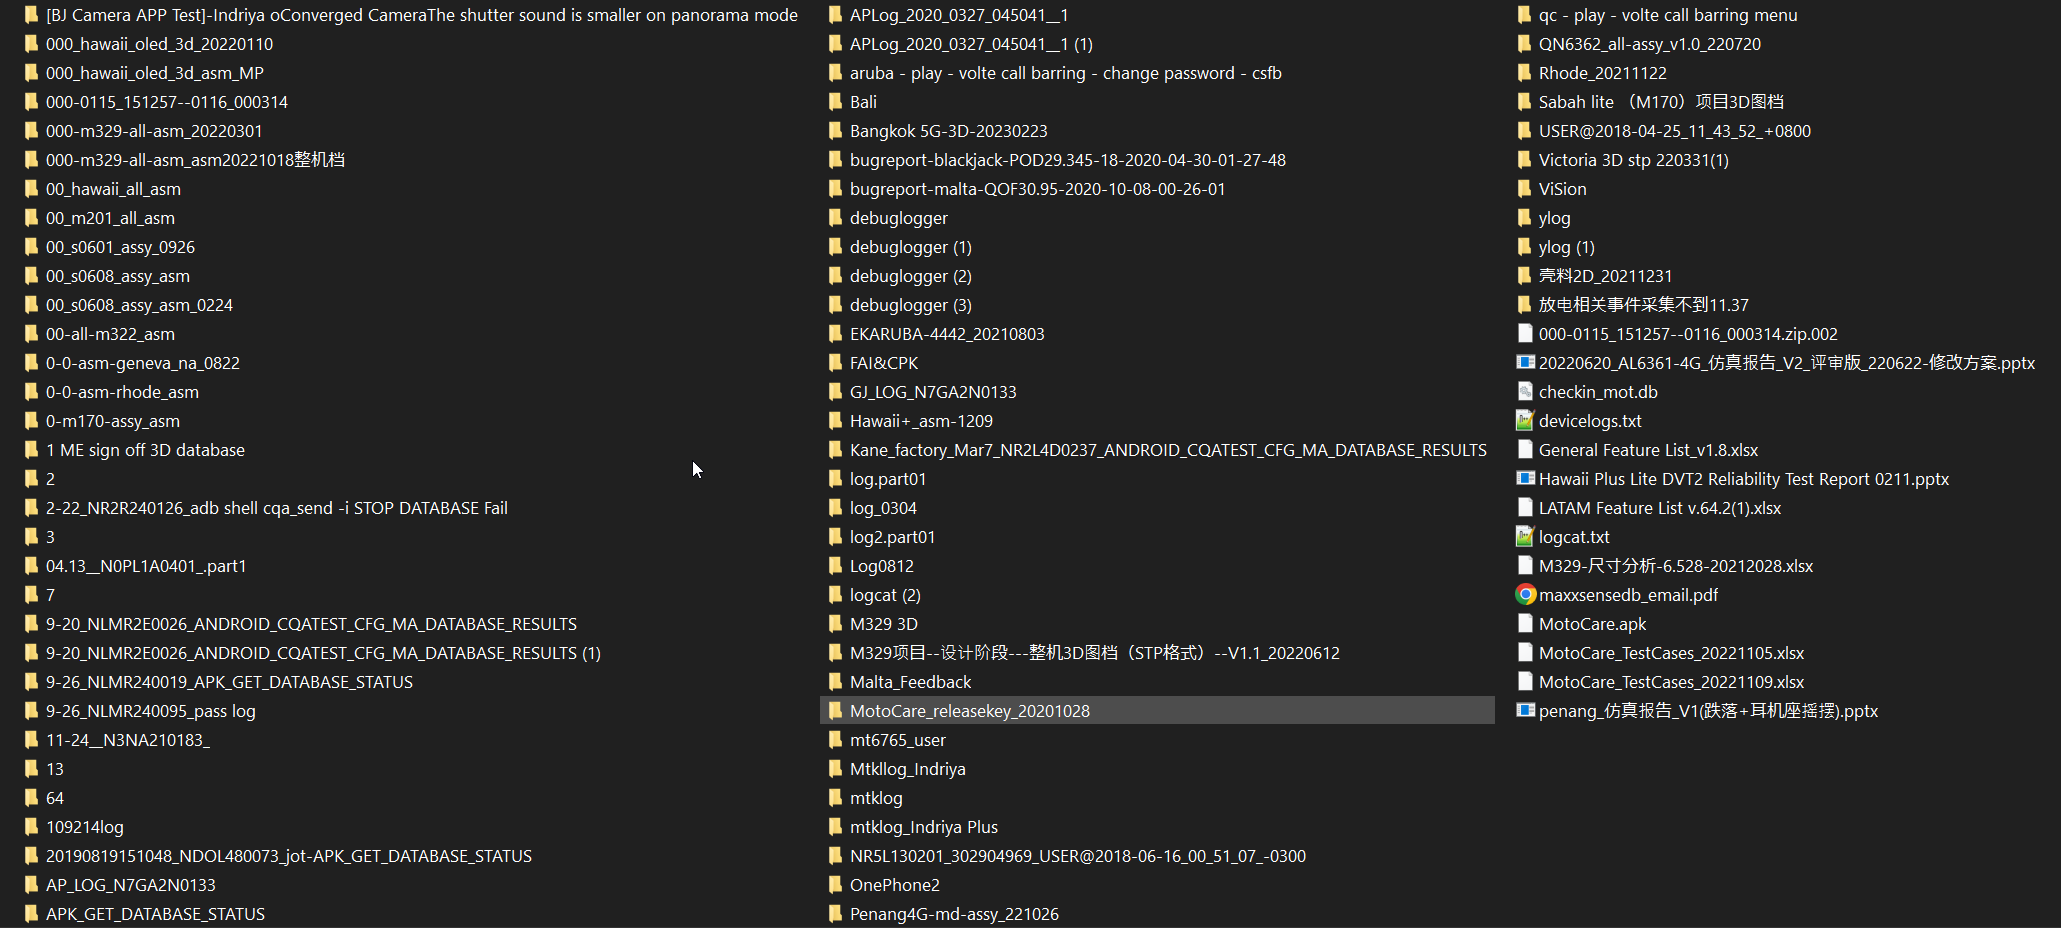Screen dimensions: 2061x928
Task: Select the bugreport-malta-QOF30.95 folder
Action: 1037,189
